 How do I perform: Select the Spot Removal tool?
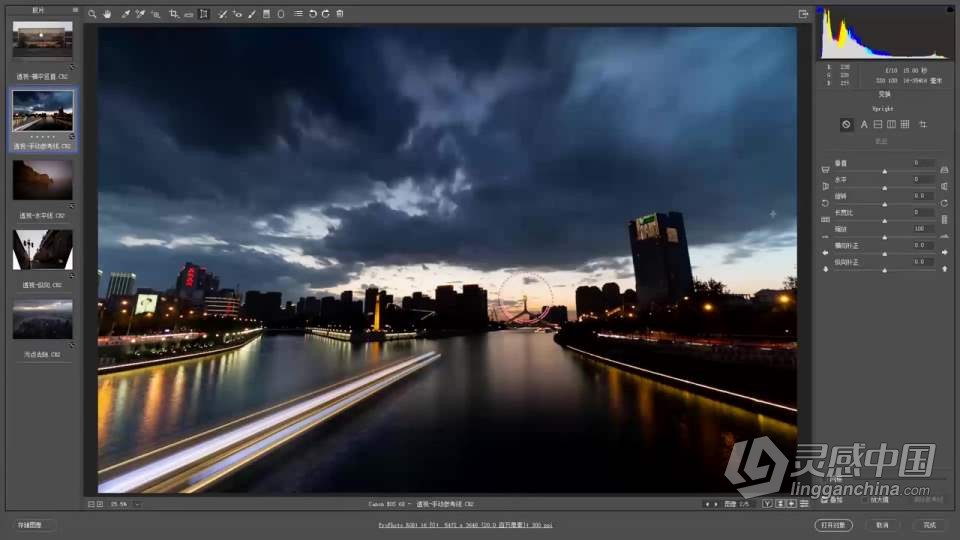[222, 13]
